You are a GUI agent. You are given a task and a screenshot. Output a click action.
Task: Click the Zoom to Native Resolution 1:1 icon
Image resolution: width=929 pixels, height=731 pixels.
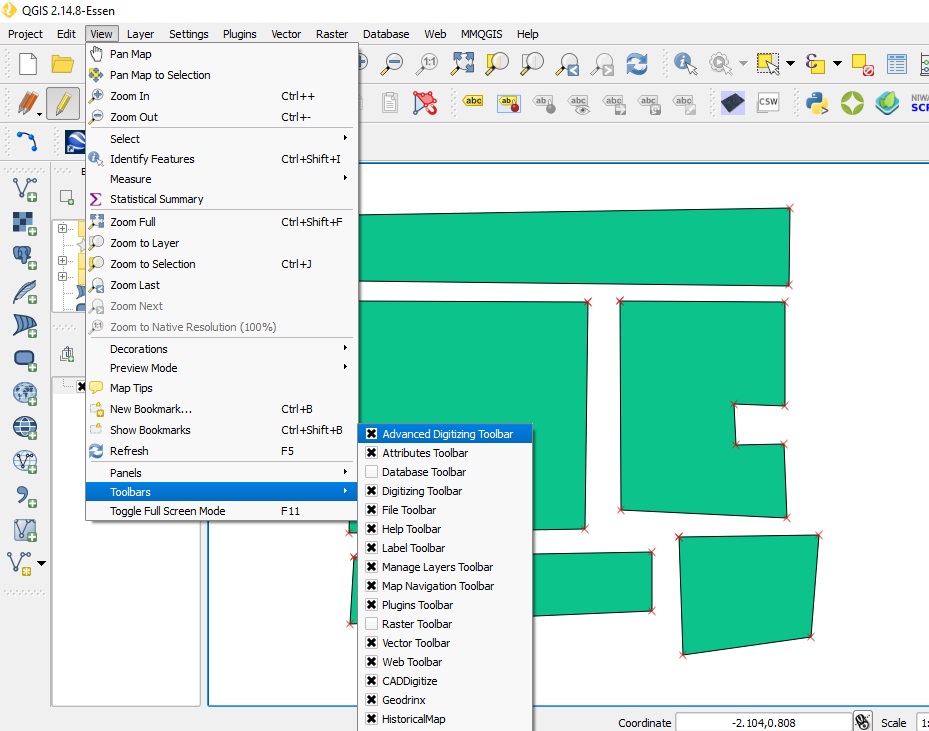click(427, 63)
